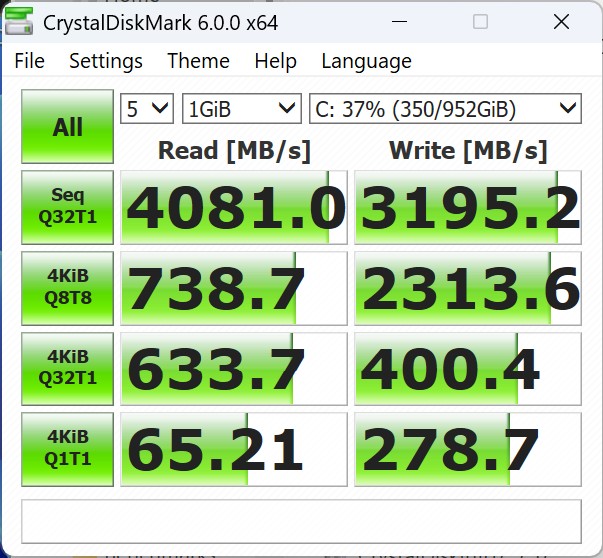Image resolution: width=603 pixels, height=558 pixels.
Task: Open the Language menu
Action: [x=366, y=61]
